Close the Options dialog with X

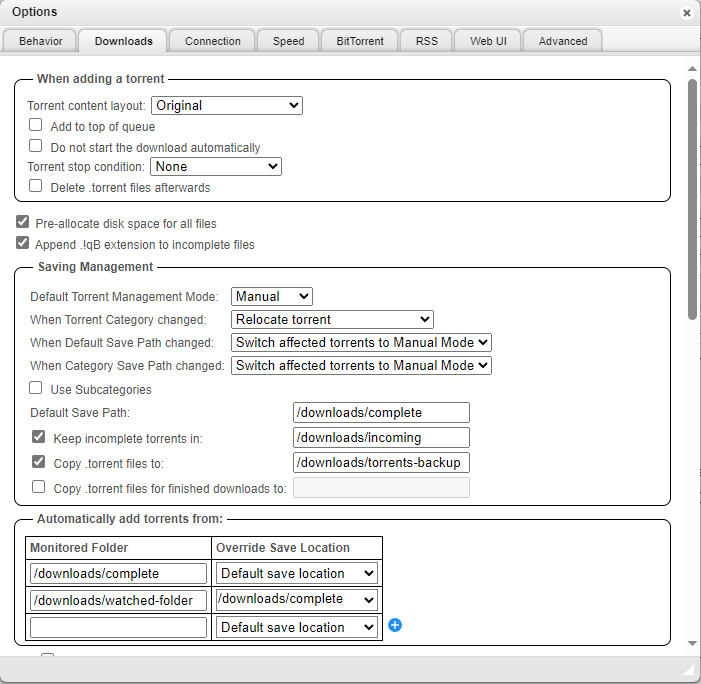(x=686, y=13)
